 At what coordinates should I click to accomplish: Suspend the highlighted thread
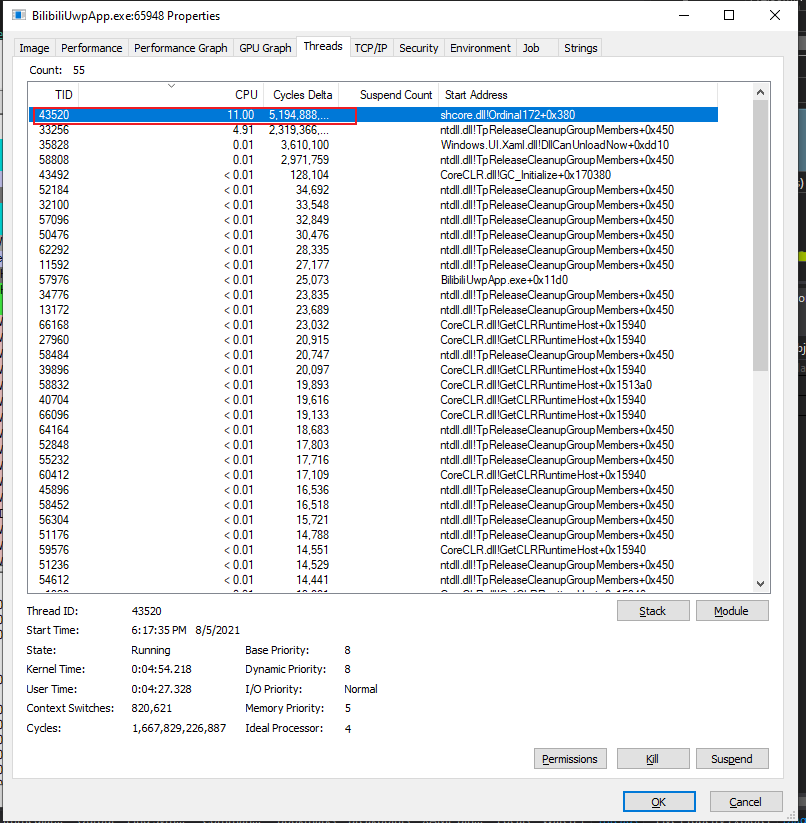click(732, 758)
